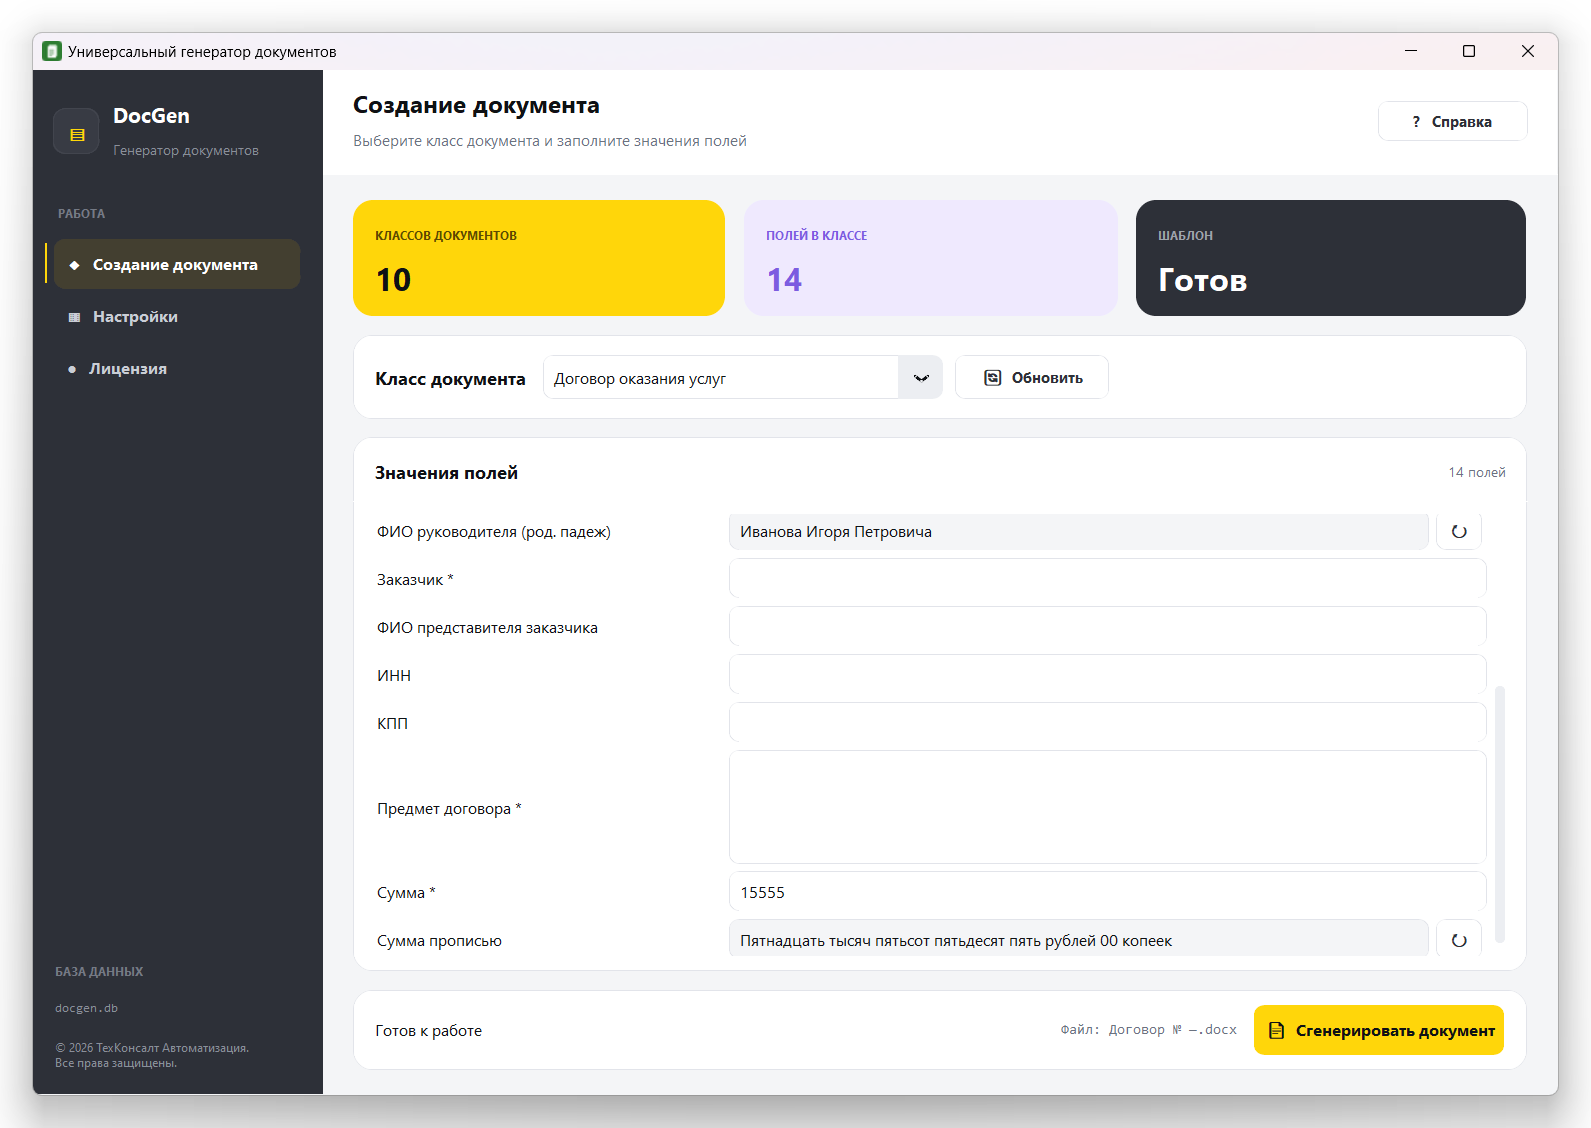
Task: Click the '14 полей' counter text
Action: tap(1476, 472)
